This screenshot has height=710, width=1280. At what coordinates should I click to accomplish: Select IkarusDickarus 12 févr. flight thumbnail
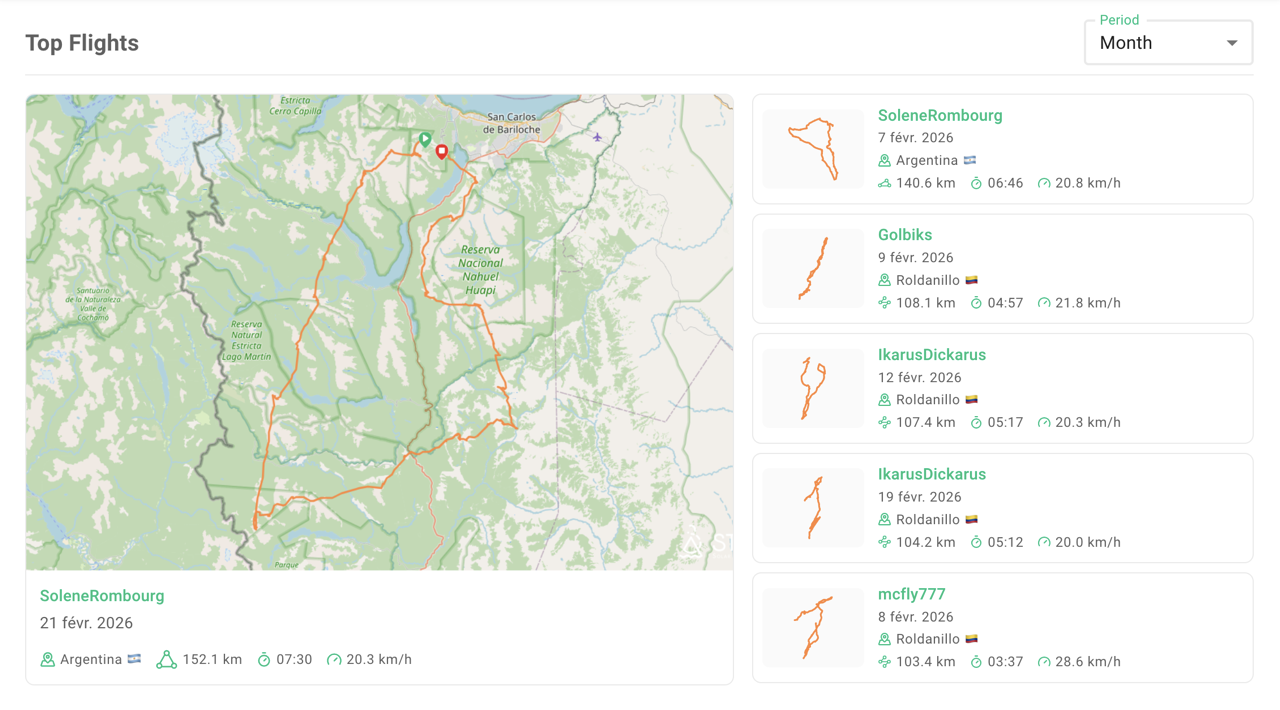(x=813, y=388)
